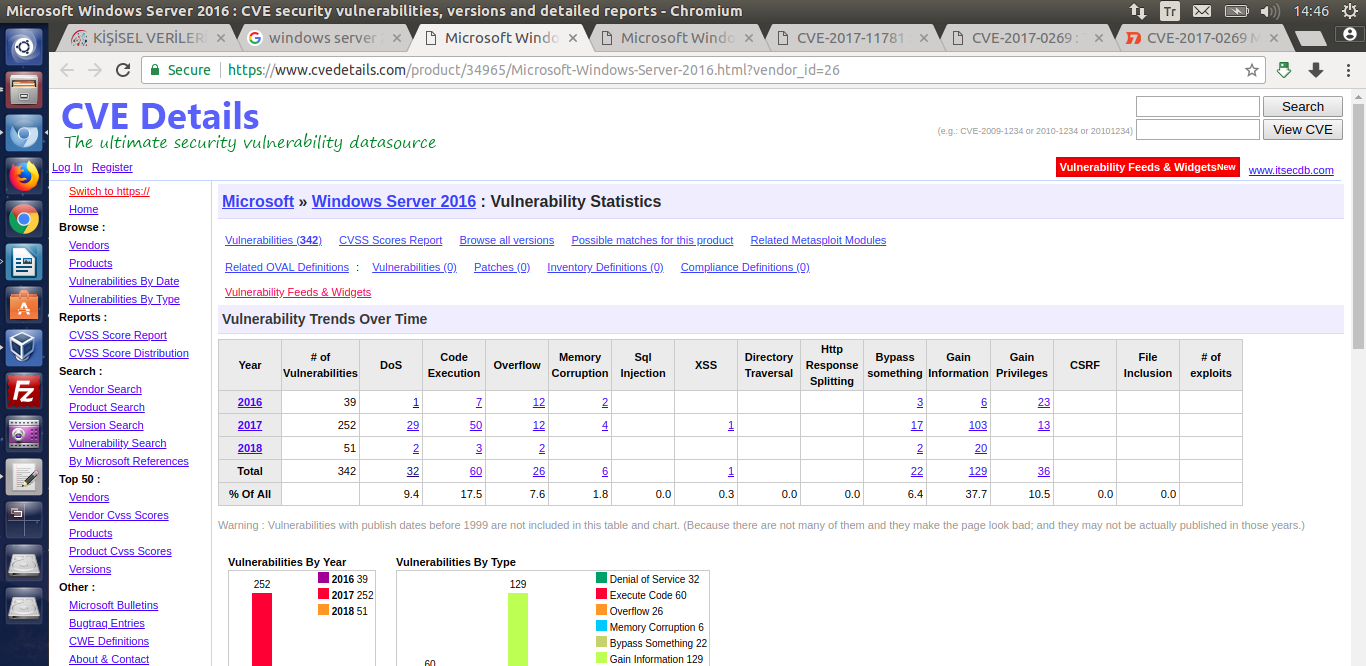Switch to the CVE-2017-11781 tab

(x=850, y=38)
